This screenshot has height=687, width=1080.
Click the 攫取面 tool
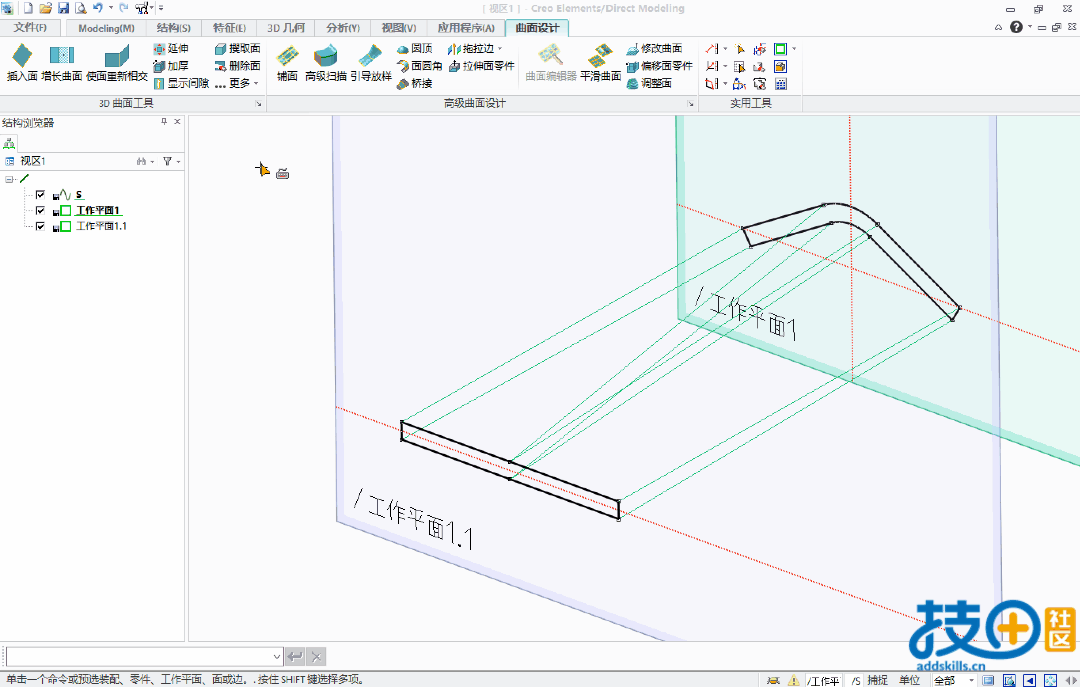coord(238,48)
